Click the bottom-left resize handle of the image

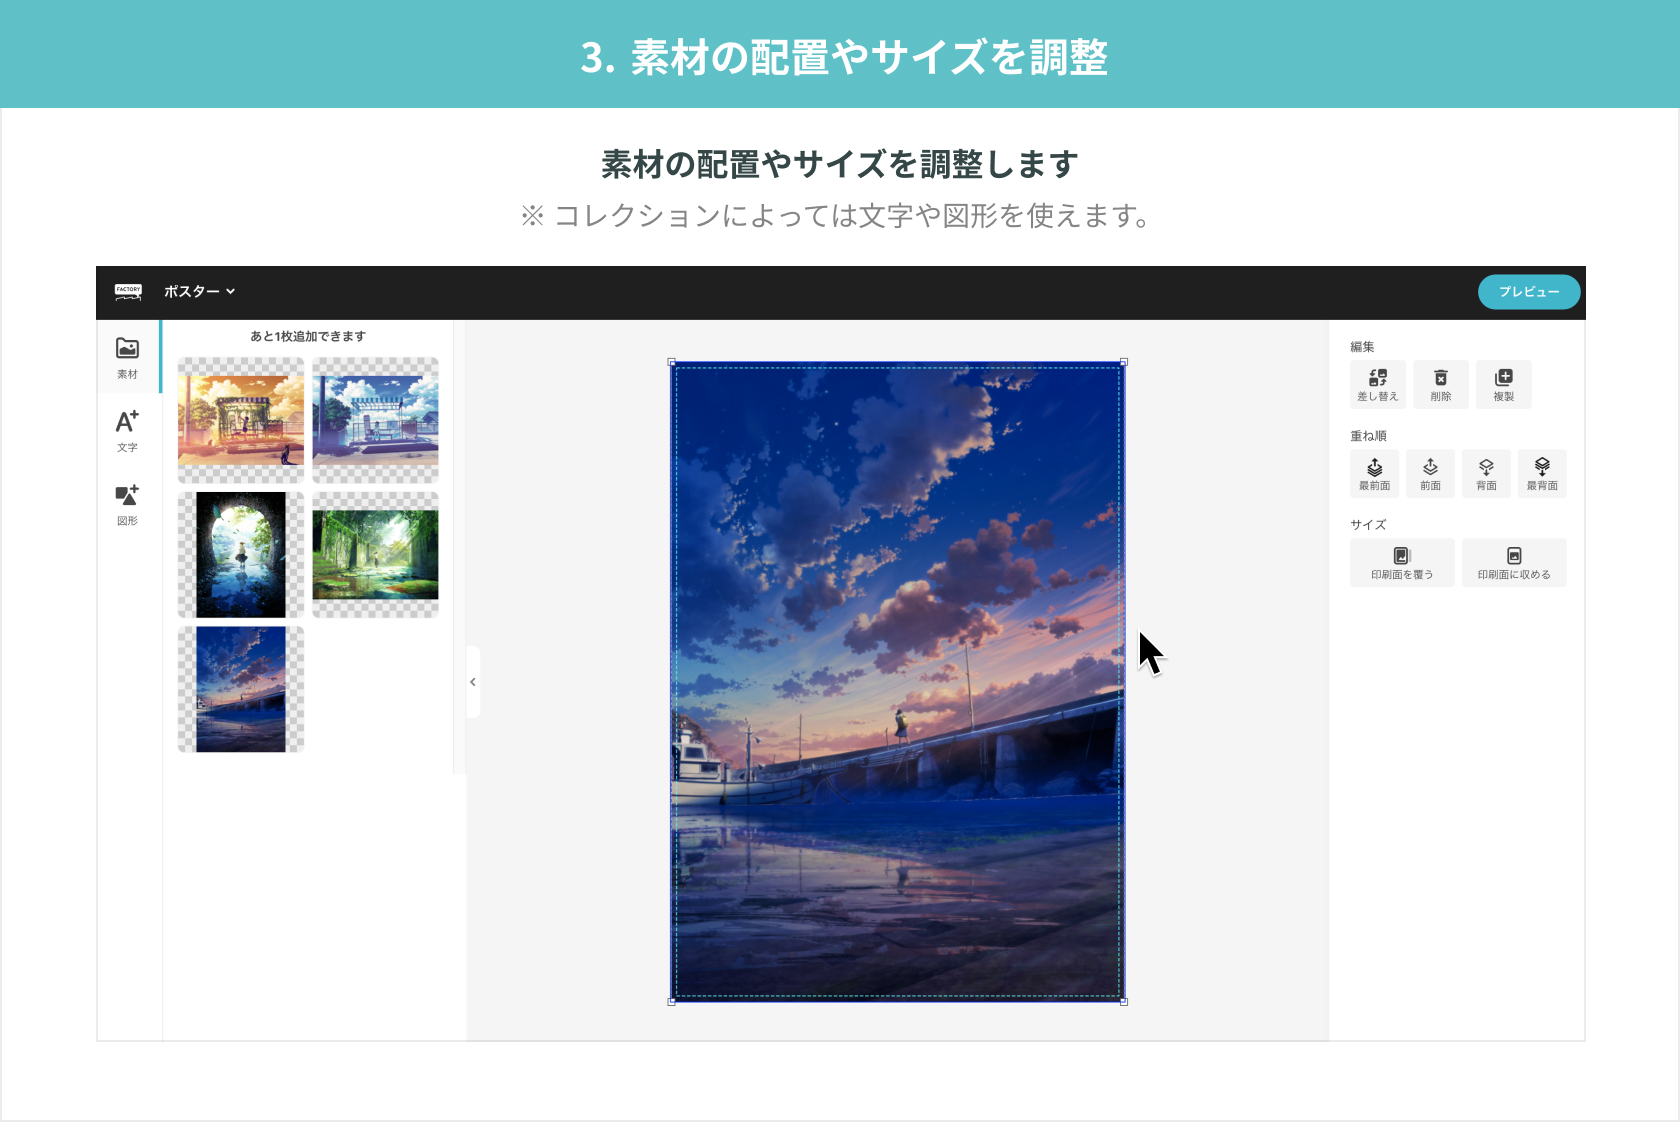[x=671, y=1001]
